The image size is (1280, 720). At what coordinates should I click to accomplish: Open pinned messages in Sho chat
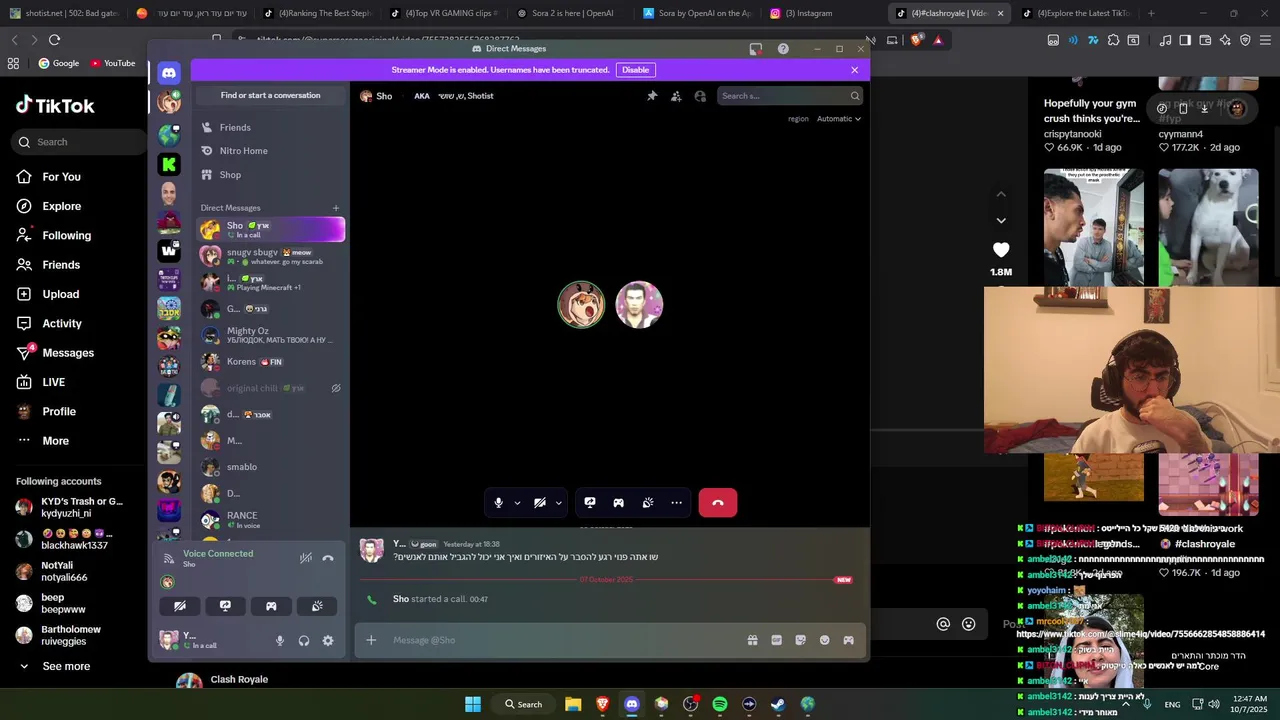(x=652, y=96)
